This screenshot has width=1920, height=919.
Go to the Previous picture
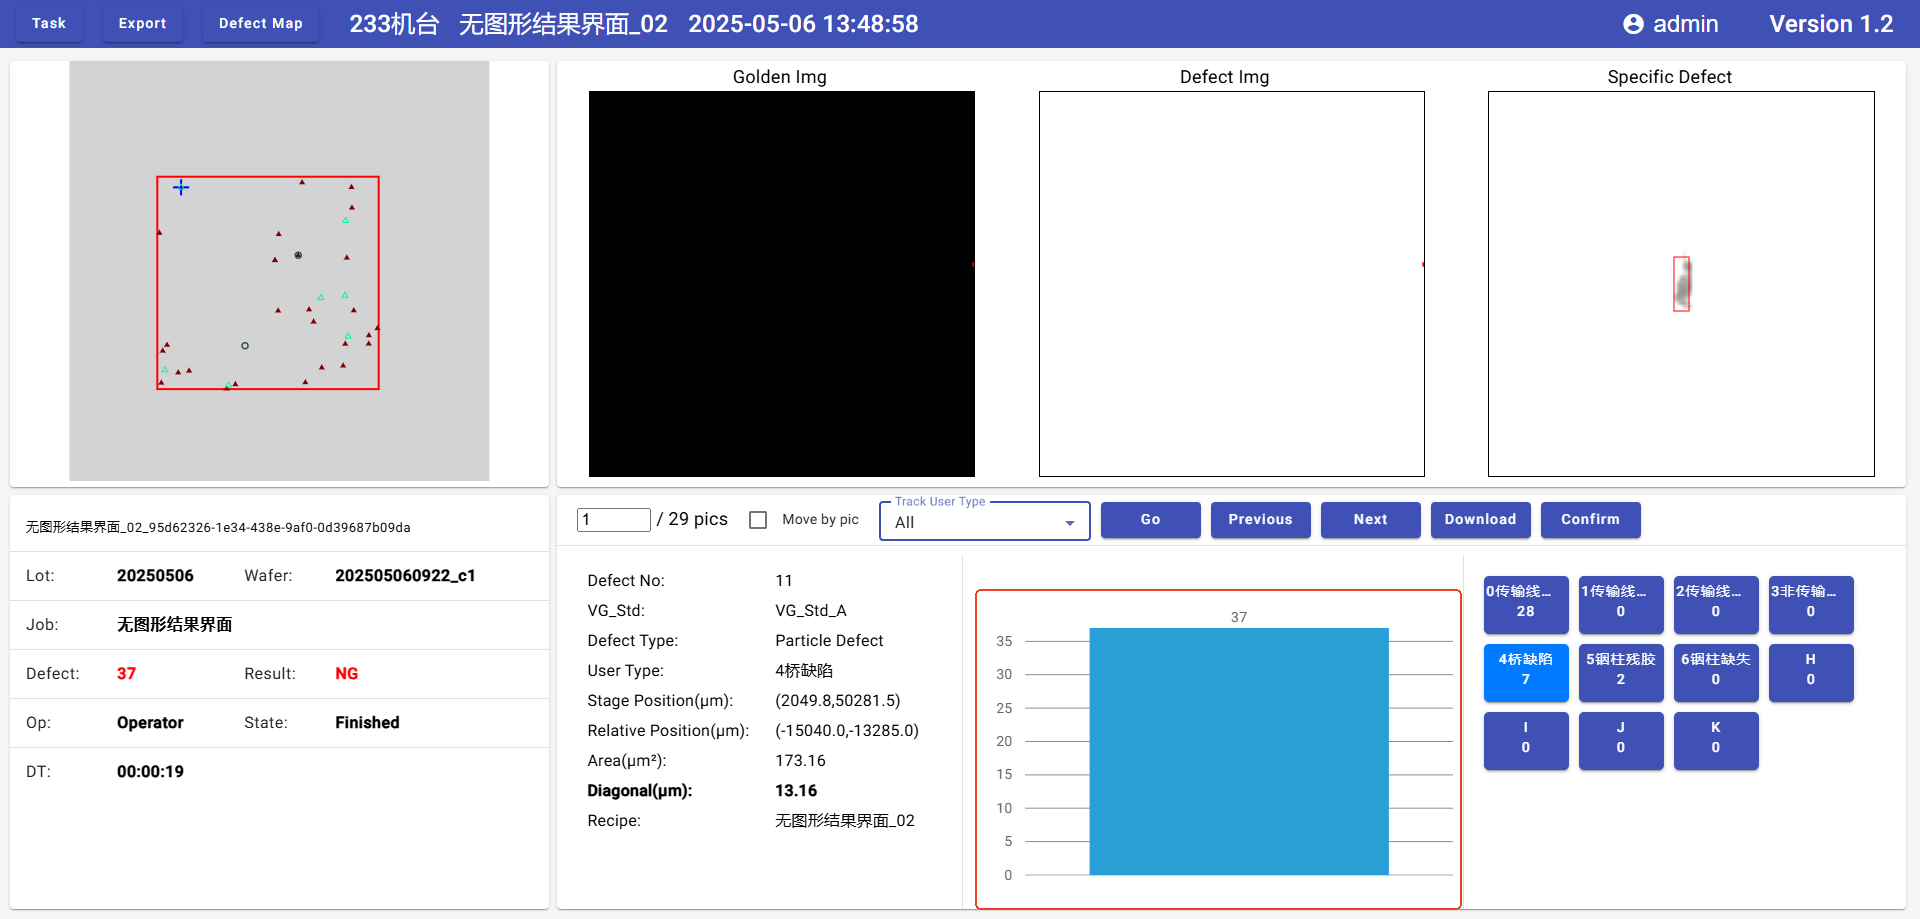pyautogui.click(x=1259, y=520)
